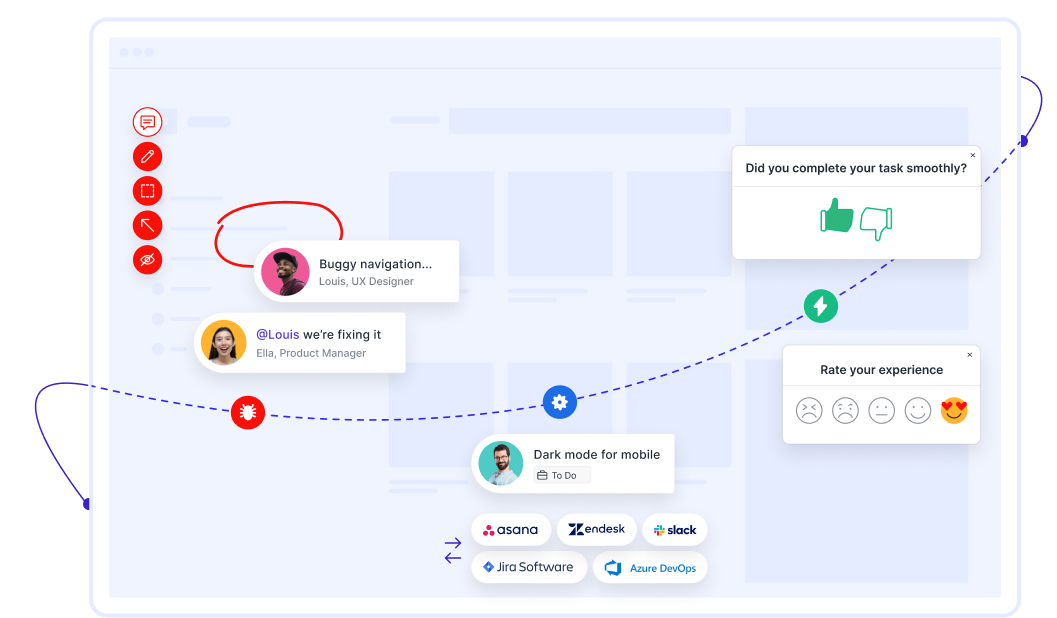Open the Asana integration
Image resolution: width=1057 pixels, height=618 pixels.
pos(511,529)
